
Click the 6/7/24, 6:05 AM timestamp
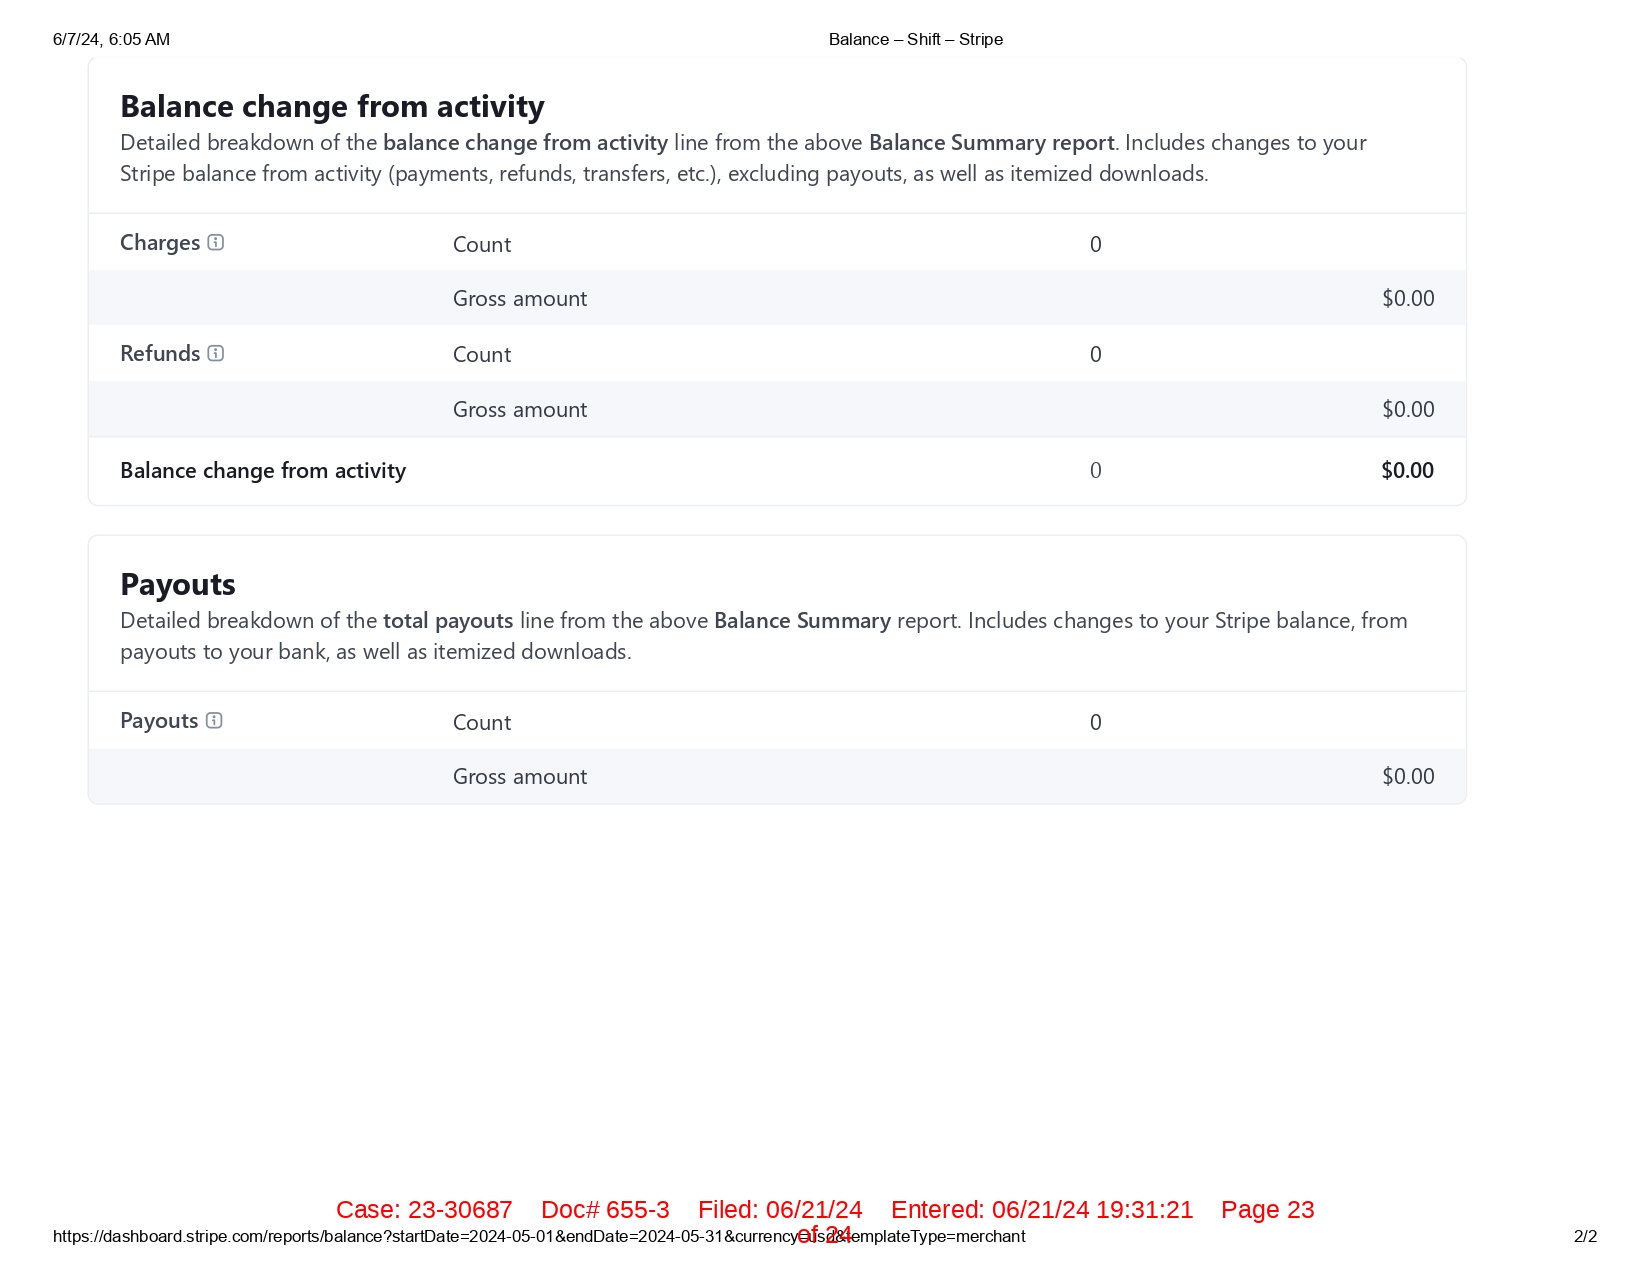tap(111, 40)
